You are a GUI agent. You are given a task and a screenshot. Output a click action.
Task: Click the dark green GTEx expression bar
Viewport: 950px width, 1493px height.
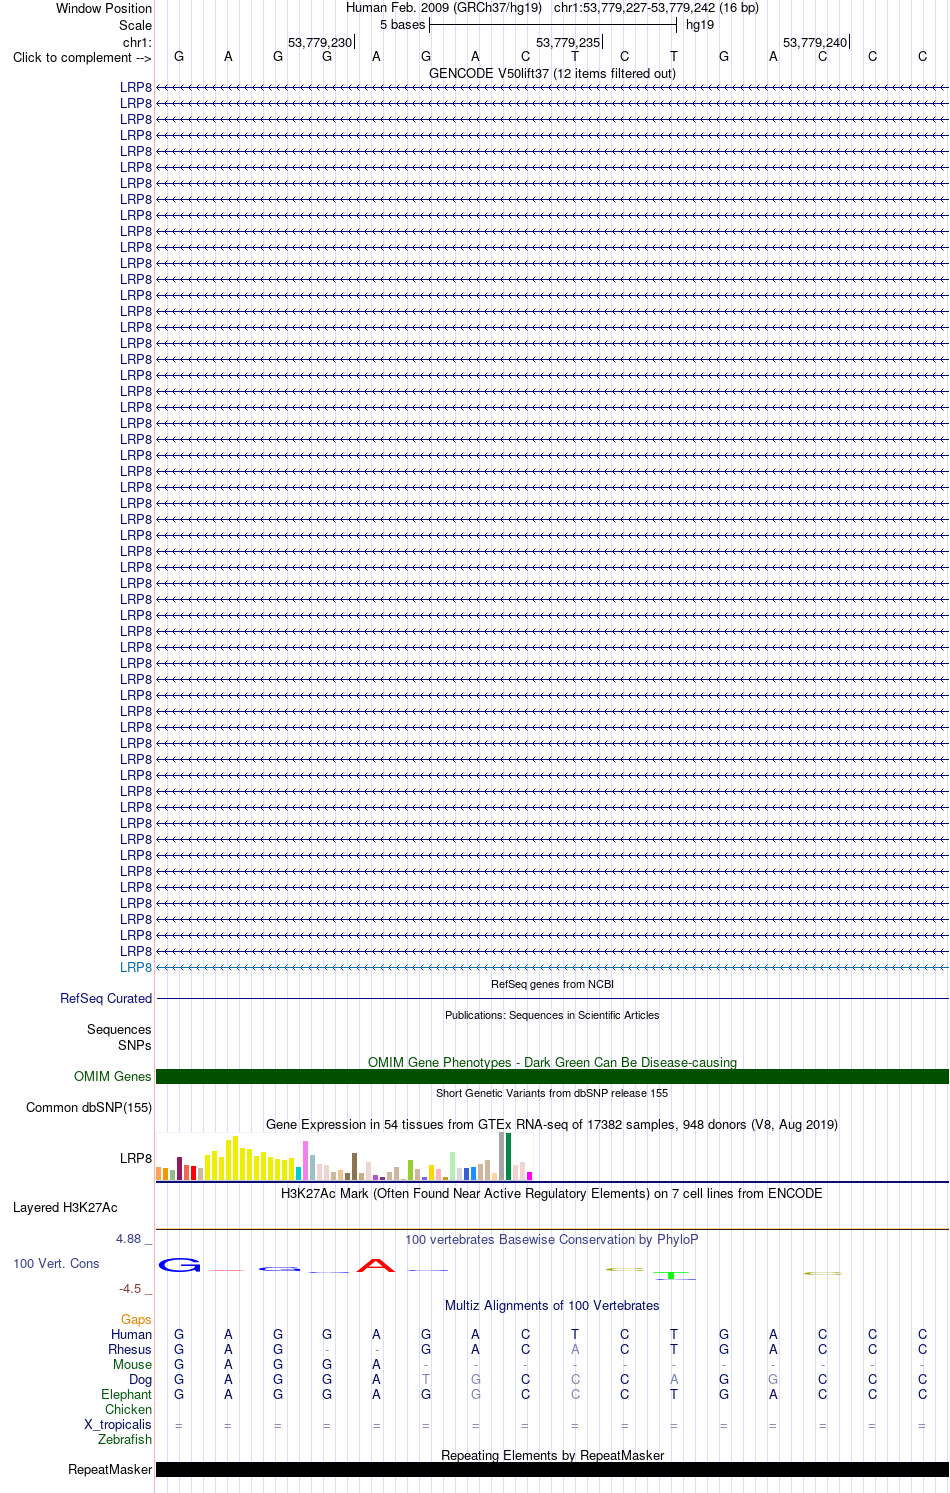click(x=508, y=1156)
